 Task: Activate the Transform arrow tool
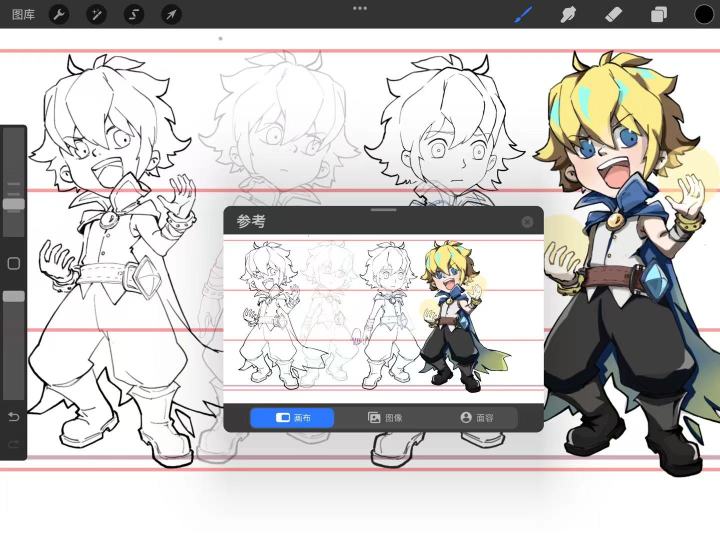coord(171,15)
